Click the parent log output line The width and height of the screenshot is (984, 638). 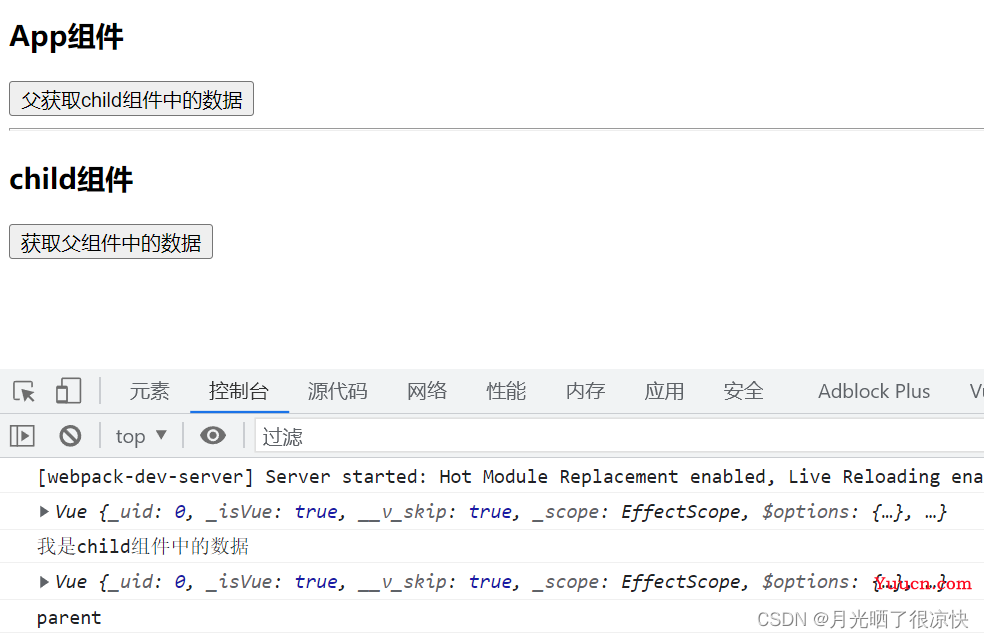pyautogui.click(x=69, y=618)
